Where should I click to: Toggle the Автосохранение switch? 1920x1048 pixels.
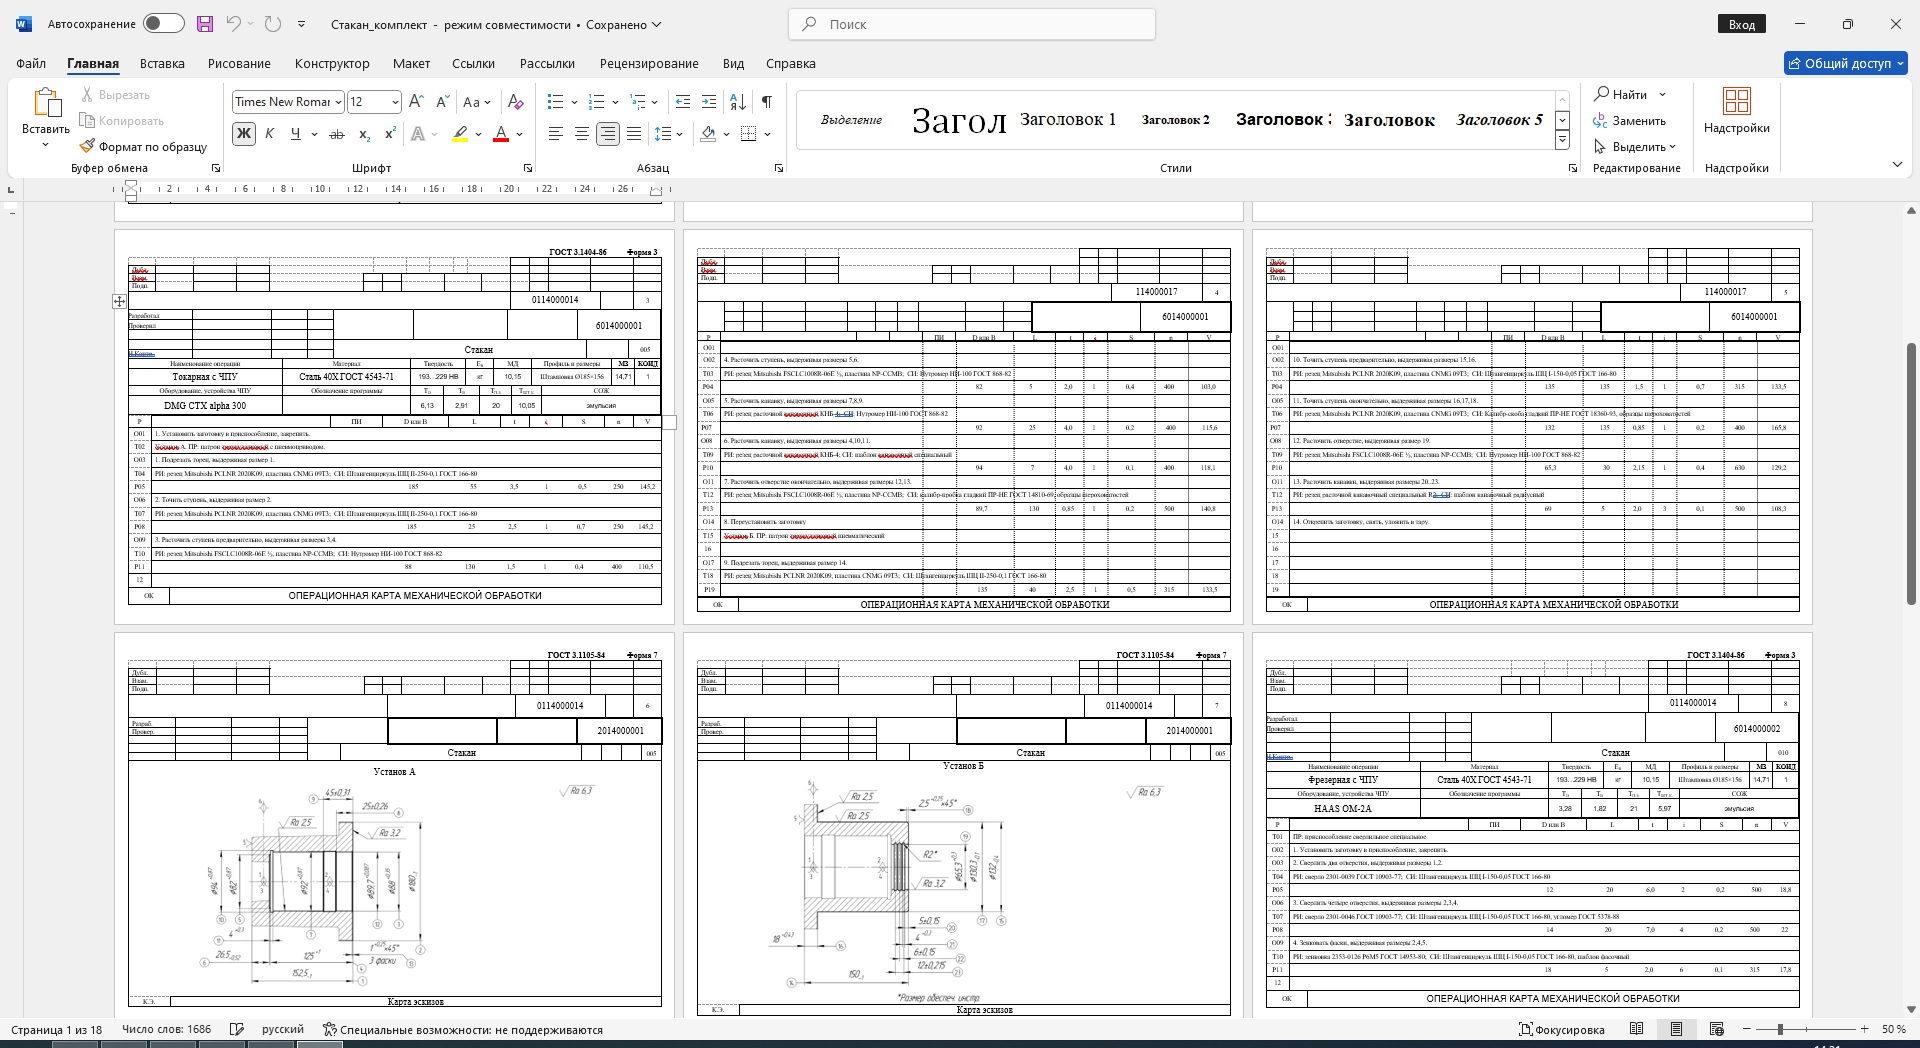163,24
